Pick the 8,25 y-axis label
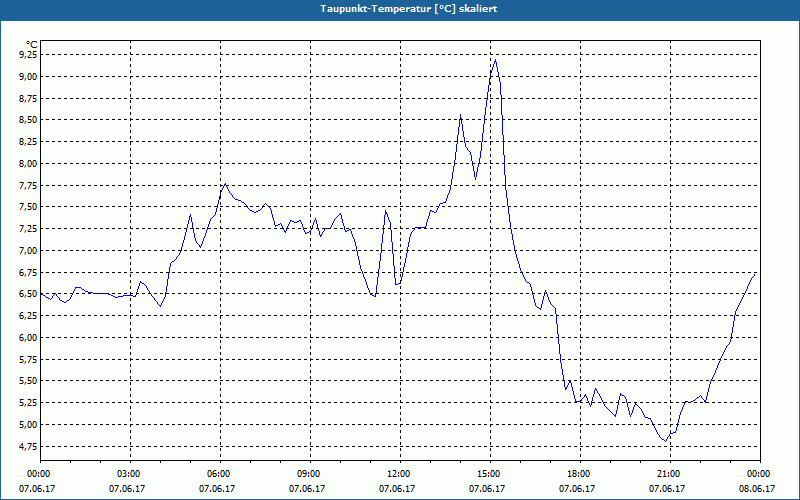The height and width of the screenshot is (500, 800). (x=28, y=142)
